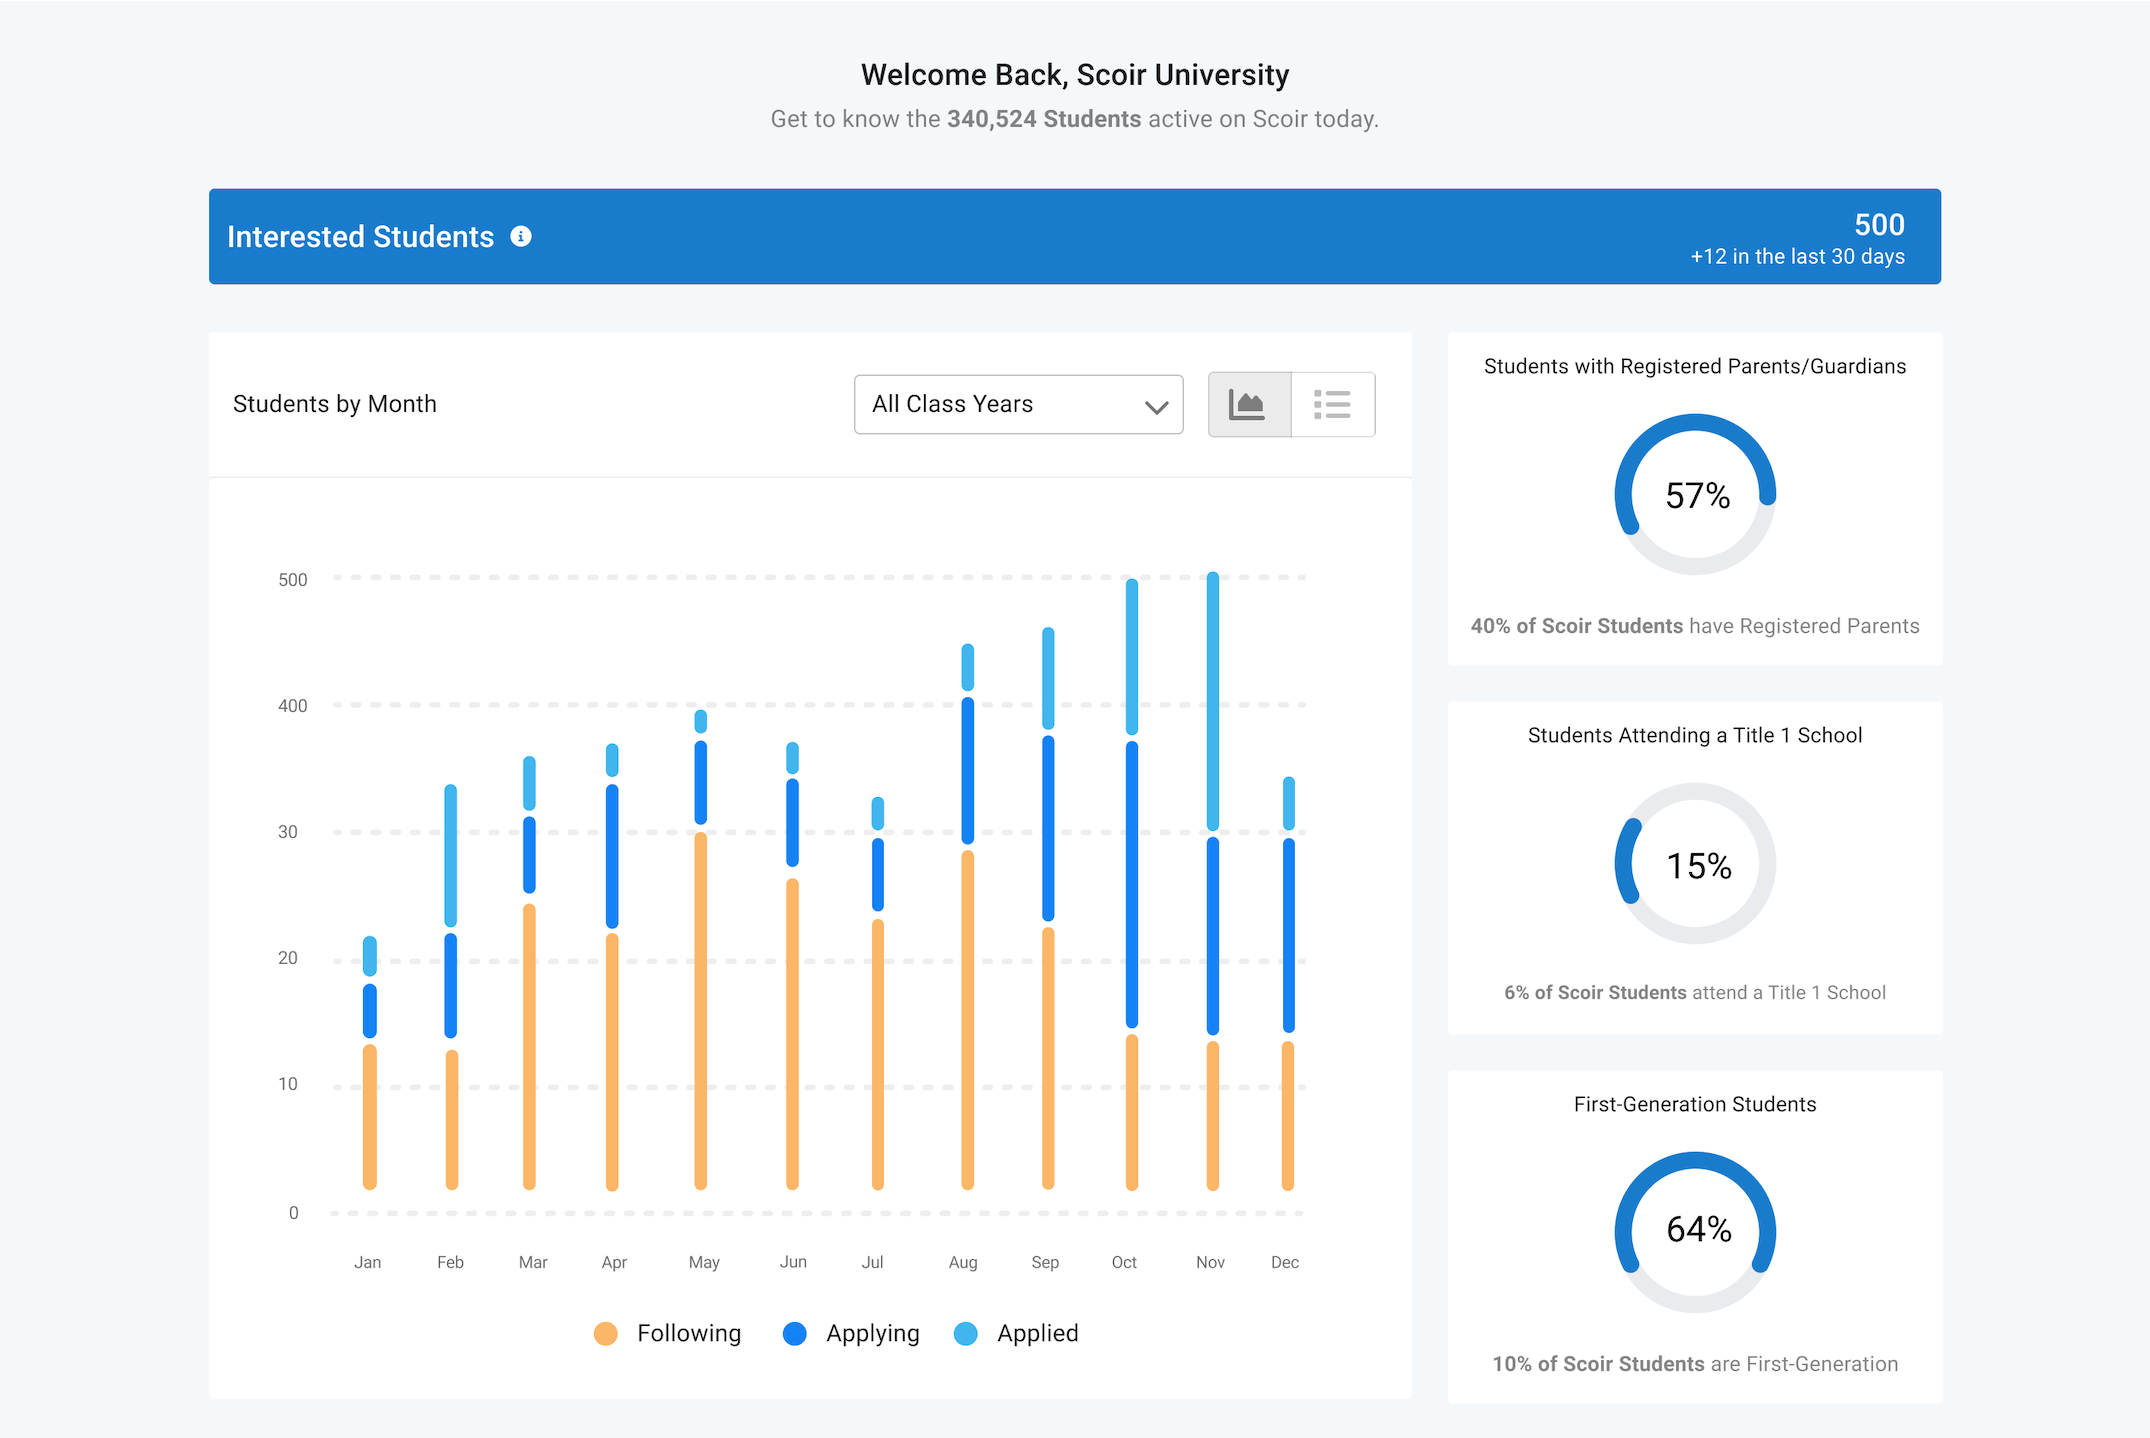Click the Interested Students heading
The image size is (2150, 1438).
tap(360, 237)
